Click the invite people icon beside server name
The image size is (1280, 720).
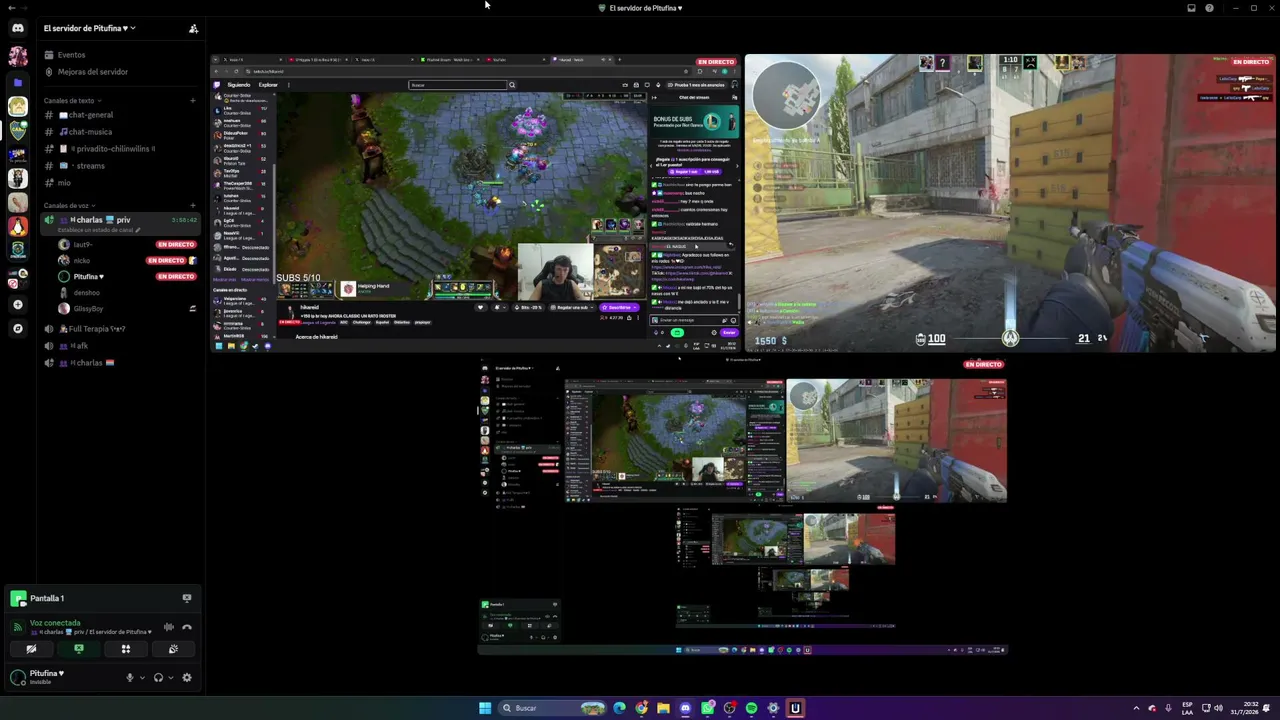coord(193,28)
